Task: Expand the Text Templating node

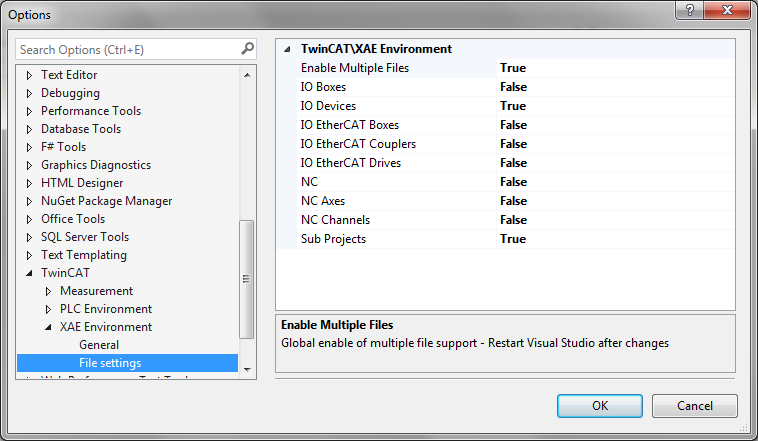Action: click(29, 255)
